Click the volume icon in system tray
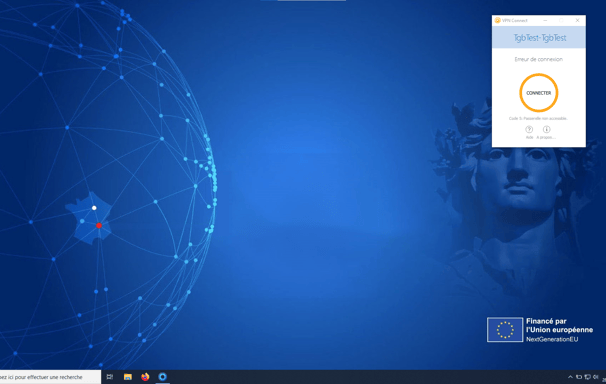 pyautogui.click(x=596, y=377)
